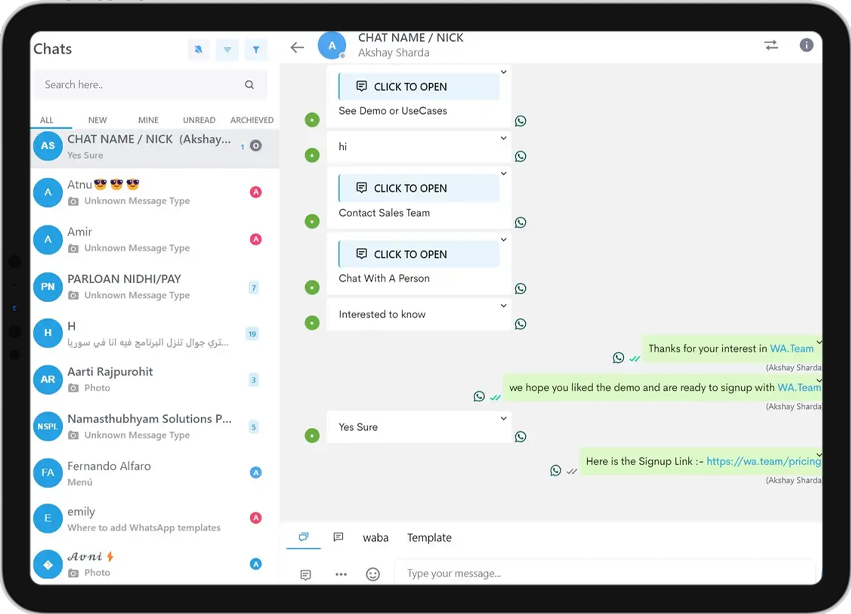Click the three-dots more options icon
Viewport: 851px width, 614px height.
(x=341, y=574)
